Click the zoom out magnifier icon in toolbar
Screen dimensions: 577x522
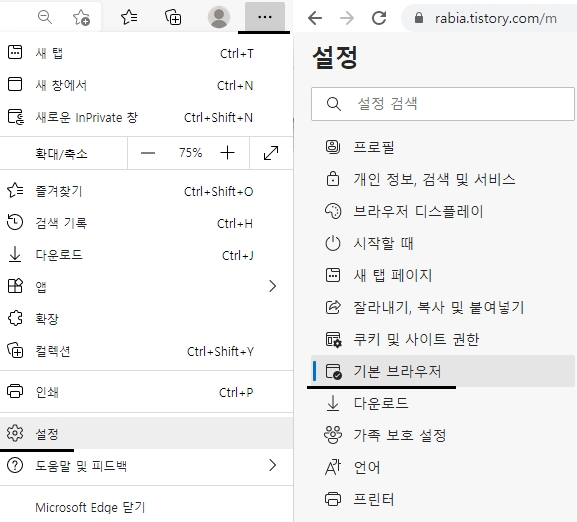tap(45, 17)
